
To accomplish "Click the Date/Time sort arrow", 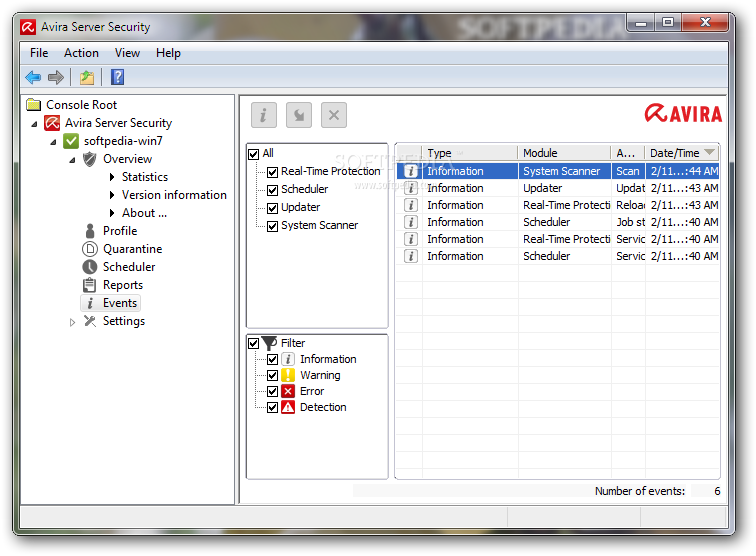I will coord(709,152).
